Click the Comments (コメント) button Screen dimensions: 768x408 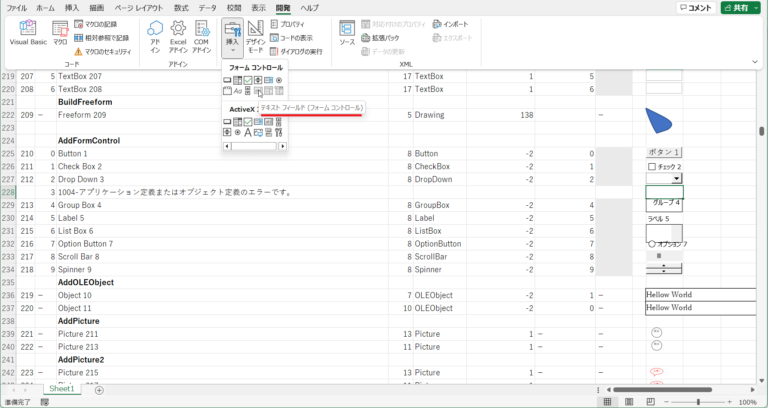click(696, 7)
